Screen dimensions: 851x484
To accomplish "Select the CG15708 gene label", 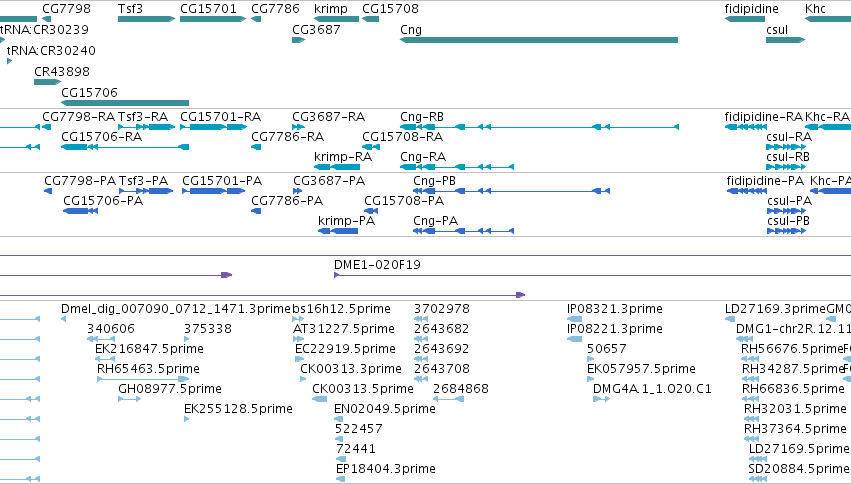I will (390, 9).
